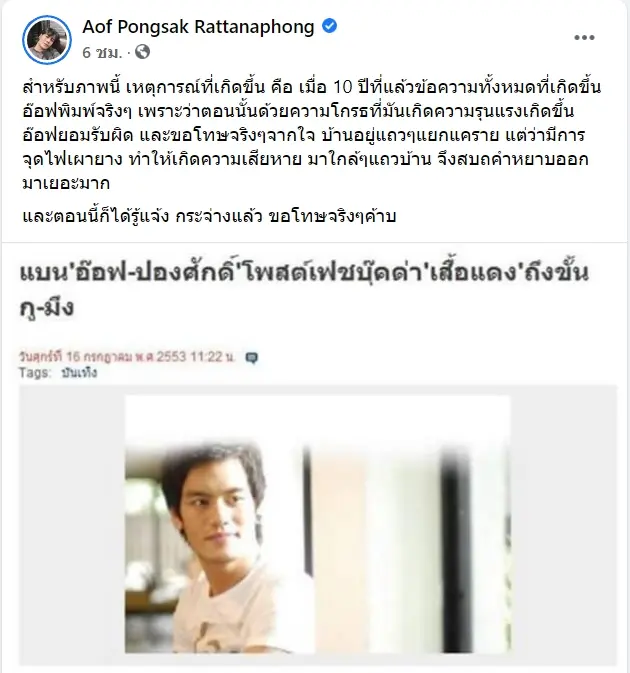The width and height of the screenshot is (630, 673).
Task: Select the บันเทิง tag link
Action: click(x=79, y=373)
